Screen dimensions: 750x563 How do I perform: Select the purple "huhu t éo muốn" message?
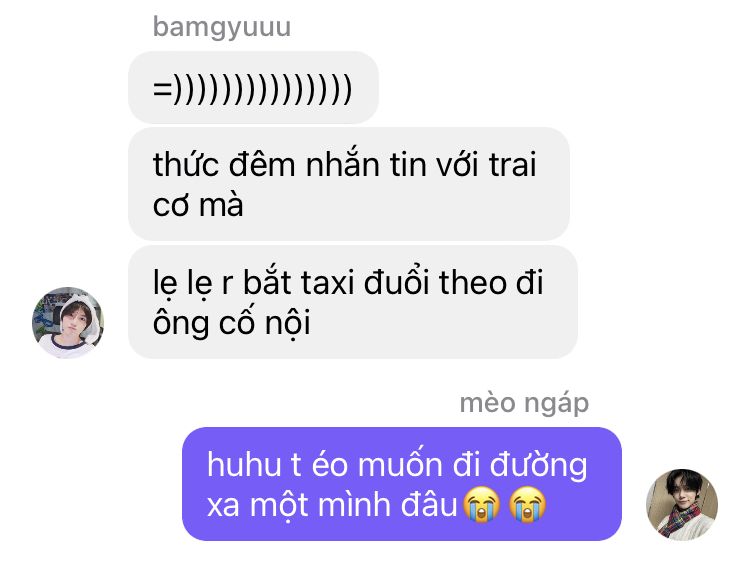pyautogui.click(x=402, y=484)
